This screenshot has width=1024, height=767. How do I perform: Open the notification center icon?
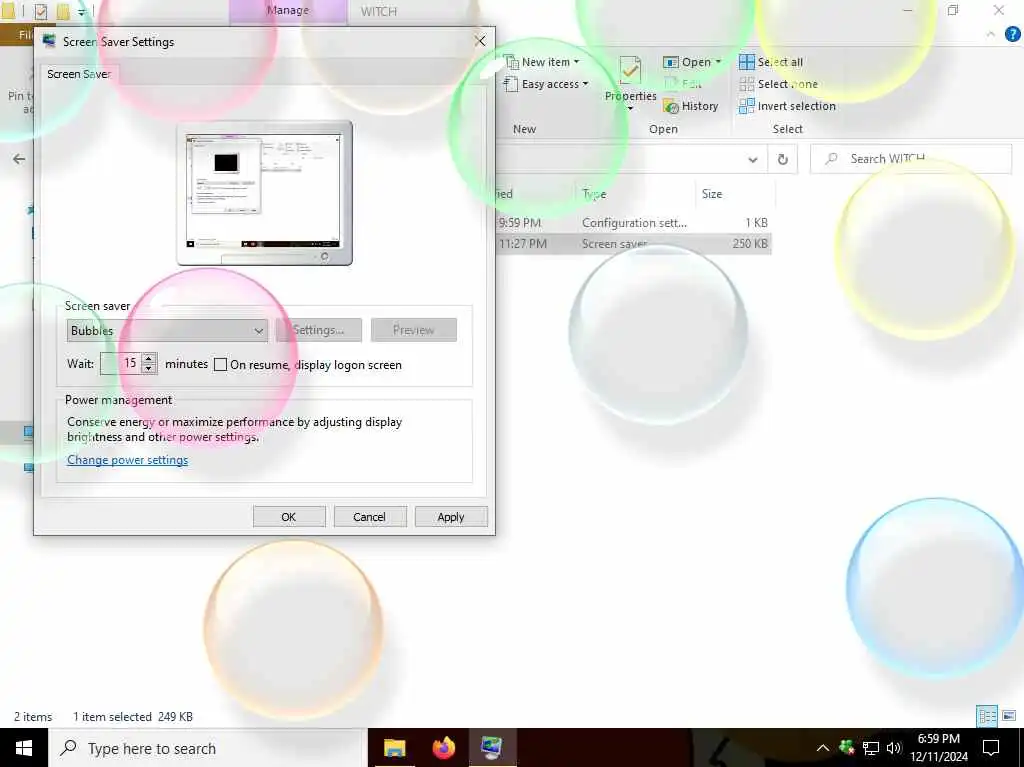click(x=991, y=748)
